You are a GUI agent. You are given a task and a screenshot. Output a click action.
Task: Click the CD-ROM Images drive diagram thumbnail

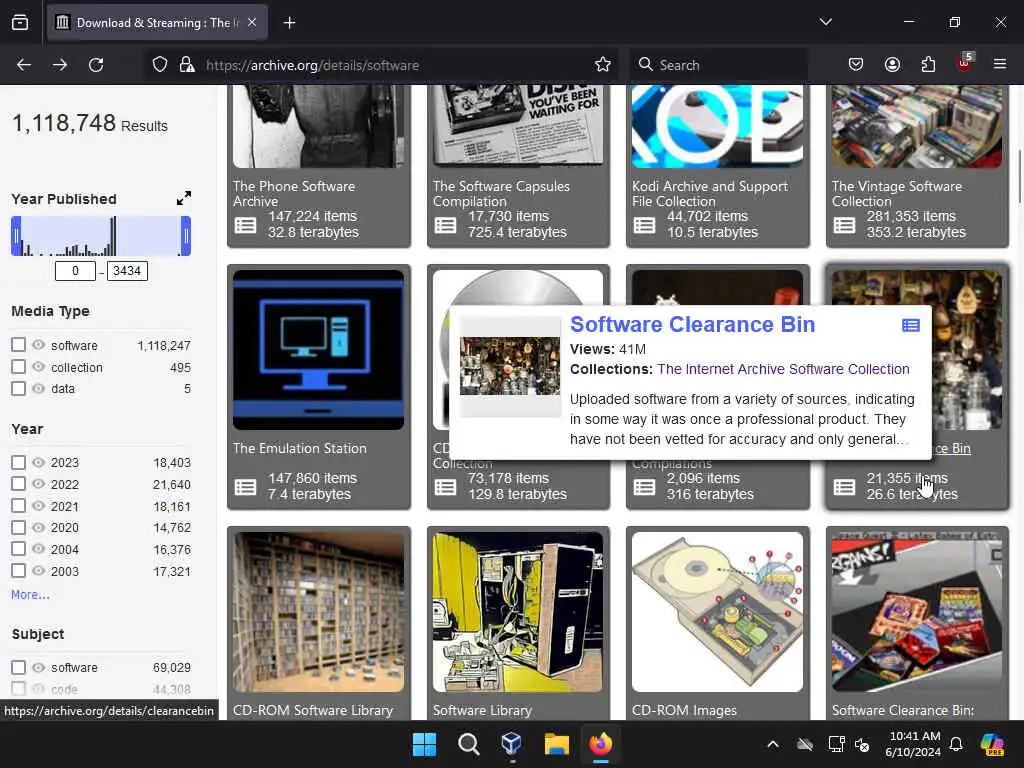717,612
